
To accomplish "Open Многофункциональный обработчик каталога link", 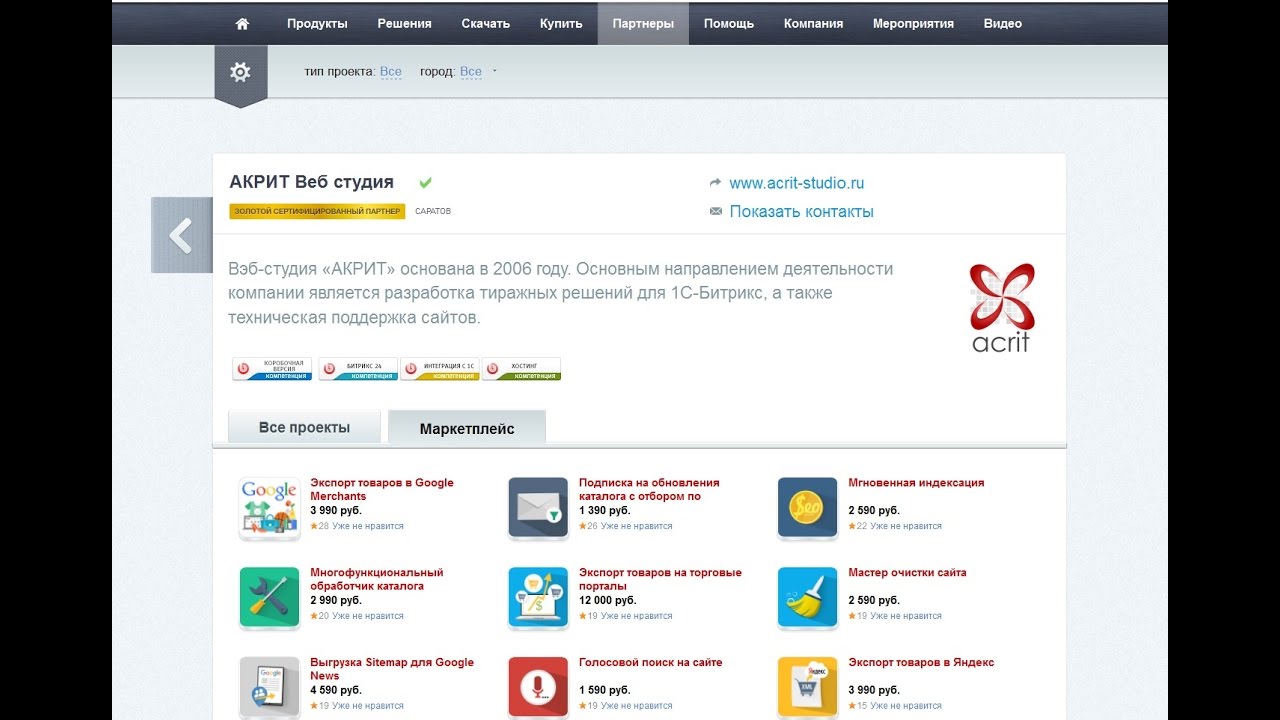I will (377, 579).
